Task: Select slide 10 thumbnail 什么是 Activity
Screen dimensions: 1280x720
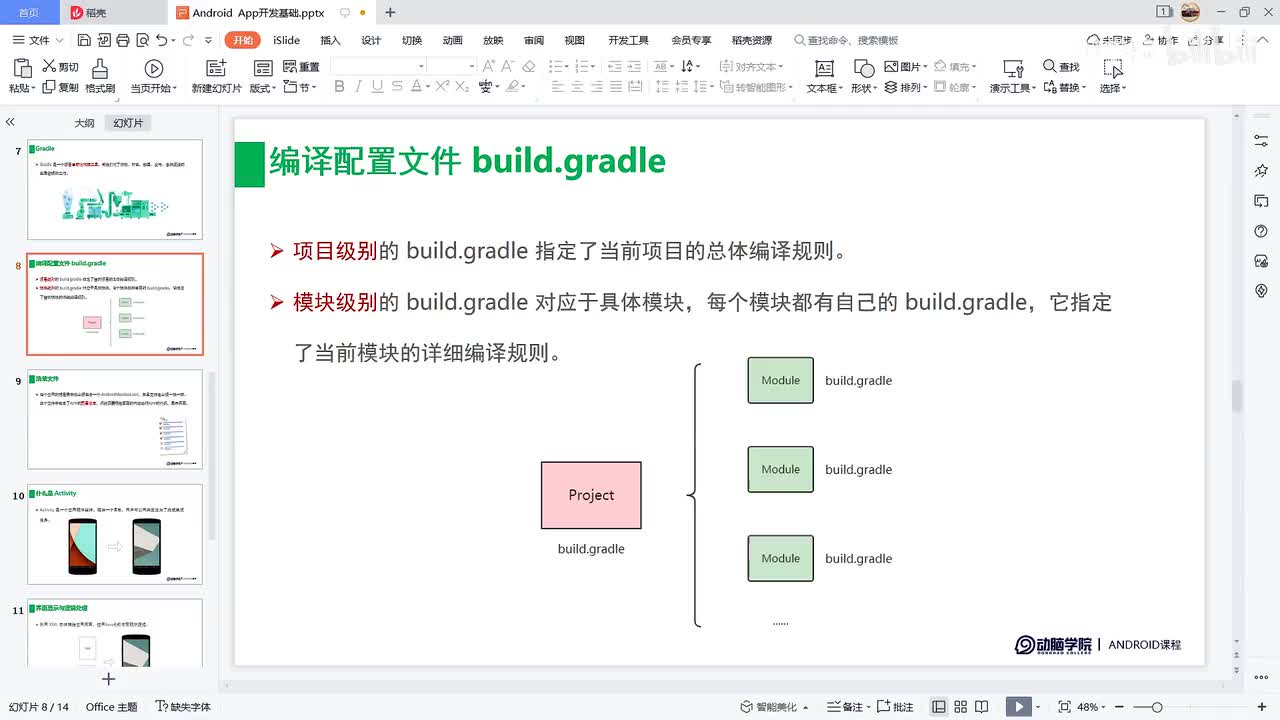Action: (115, 534)
